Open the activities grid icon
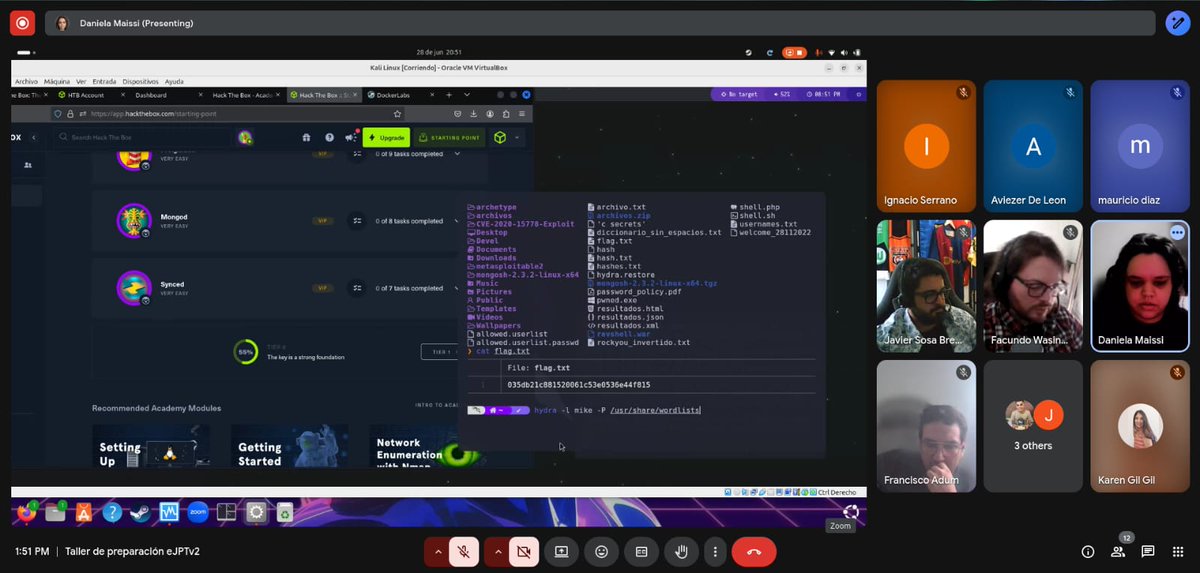 1178,551
